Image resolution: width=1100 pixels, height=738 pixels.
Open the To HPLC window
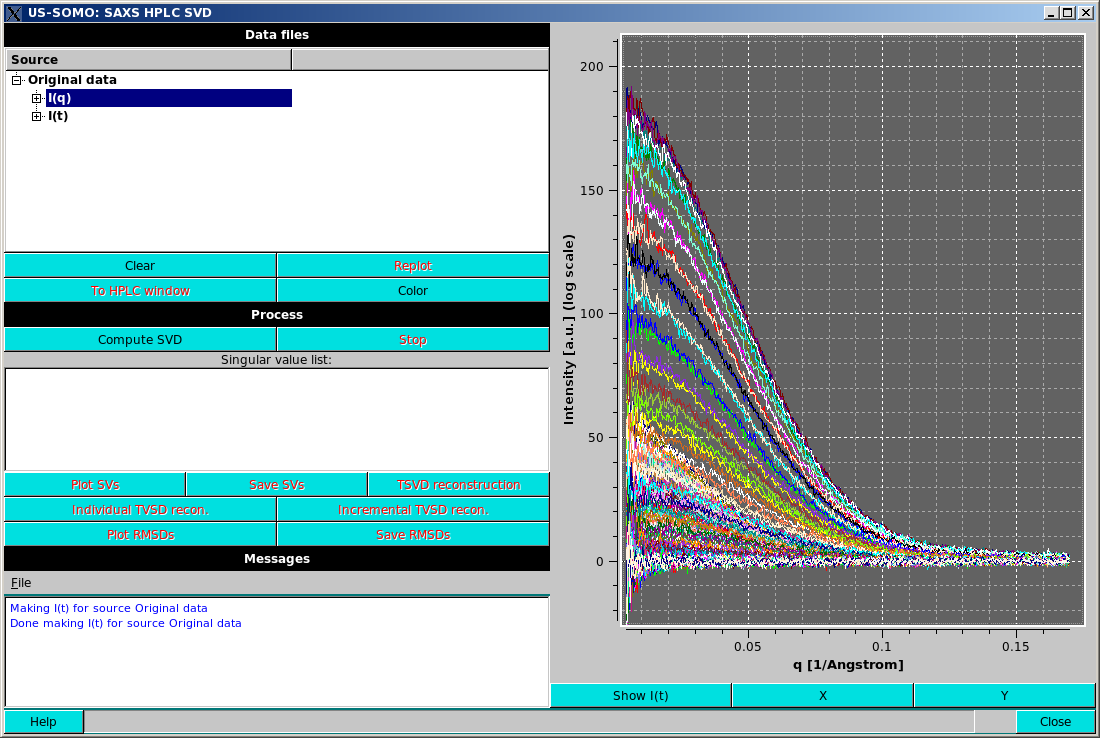[140, 290]
